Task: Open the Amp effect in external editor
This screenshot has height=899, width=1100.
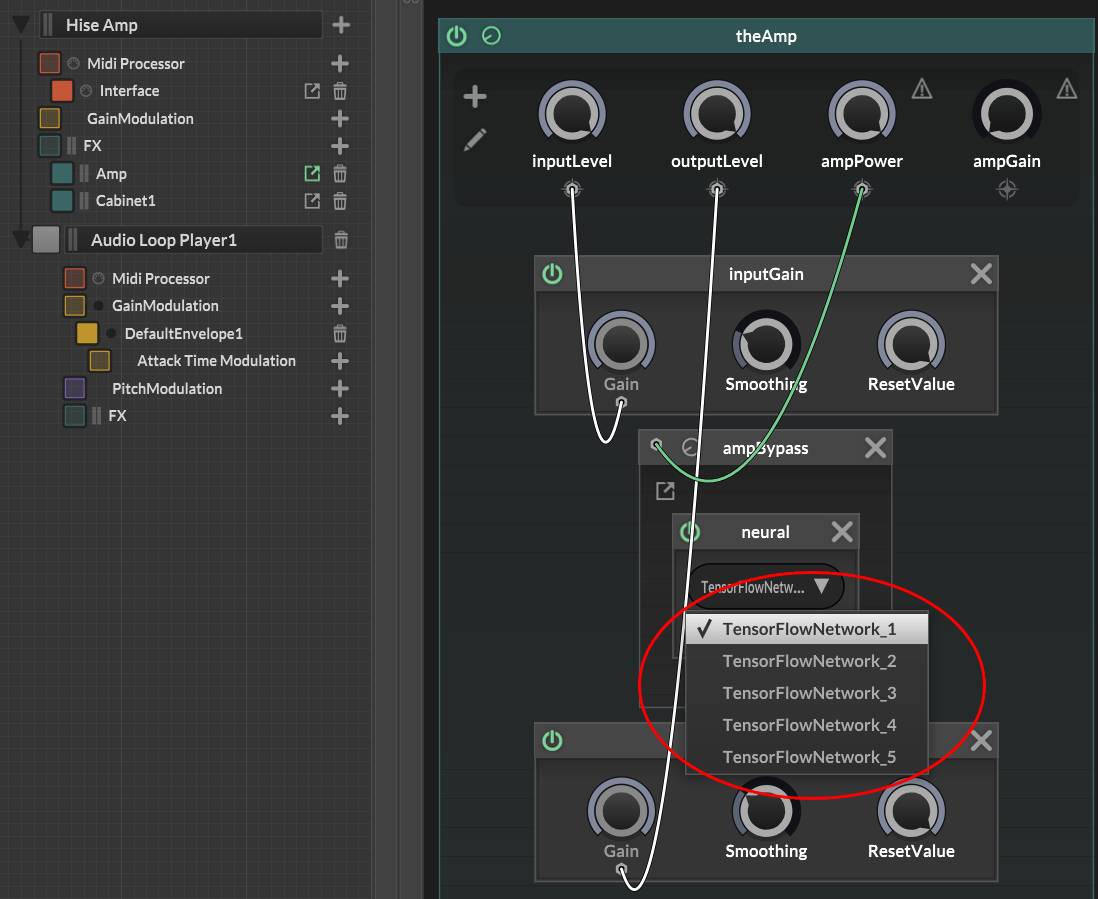Action: coord(312,174)
